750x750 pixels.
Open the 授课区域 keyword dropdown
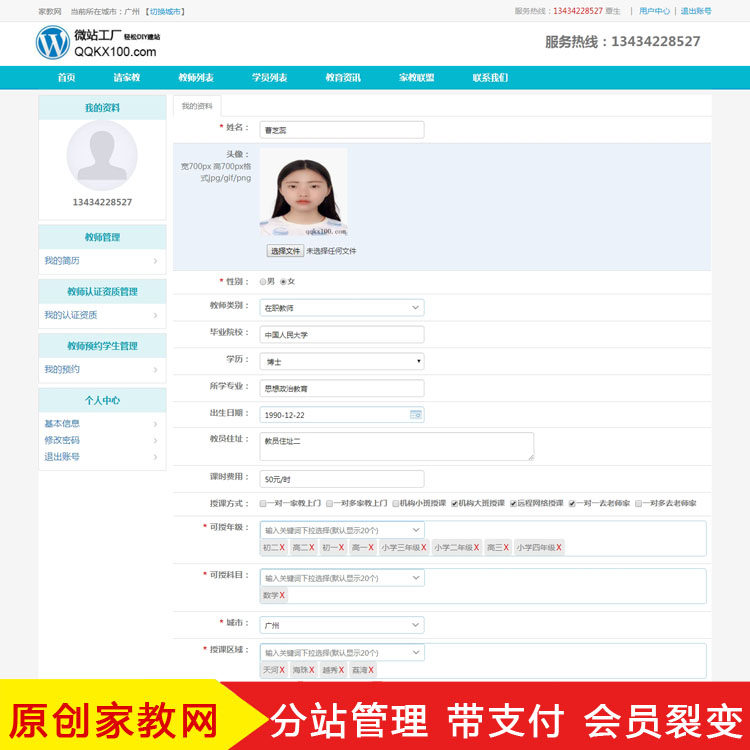(x=342, y=652)
